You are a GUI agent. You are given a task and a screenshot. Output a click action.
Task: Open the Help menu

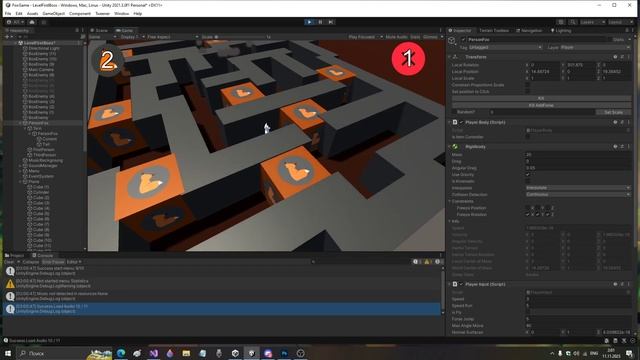[x=138, y=13]
